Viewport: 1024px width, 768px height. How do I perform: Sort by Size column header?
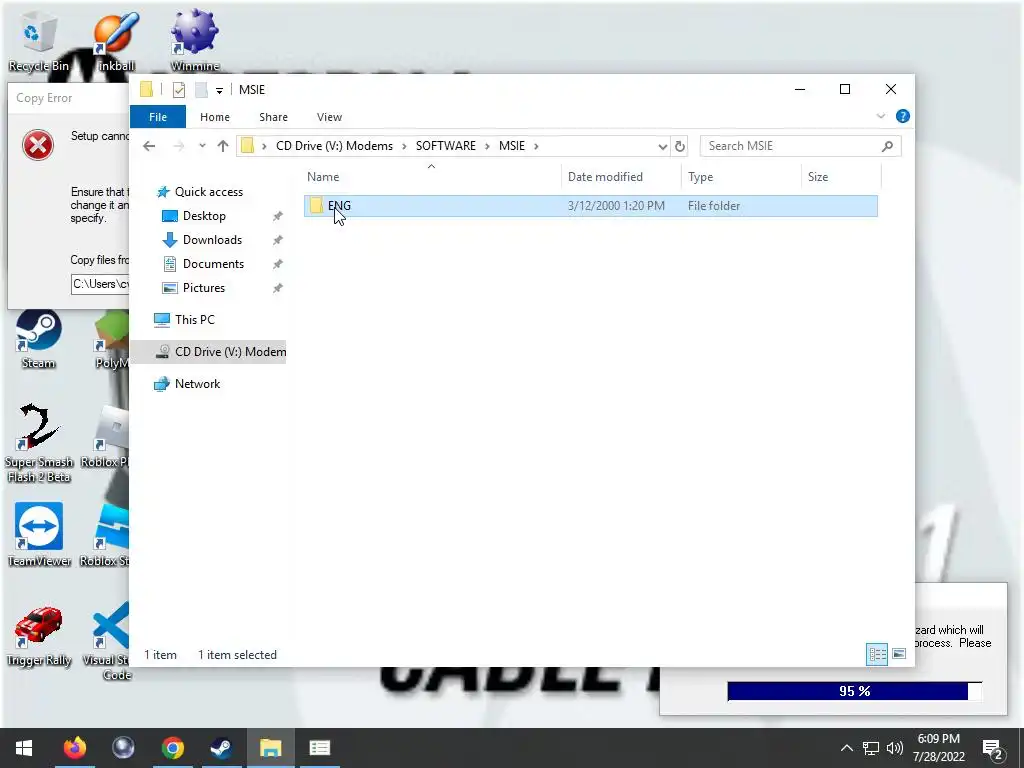(841, 176)
